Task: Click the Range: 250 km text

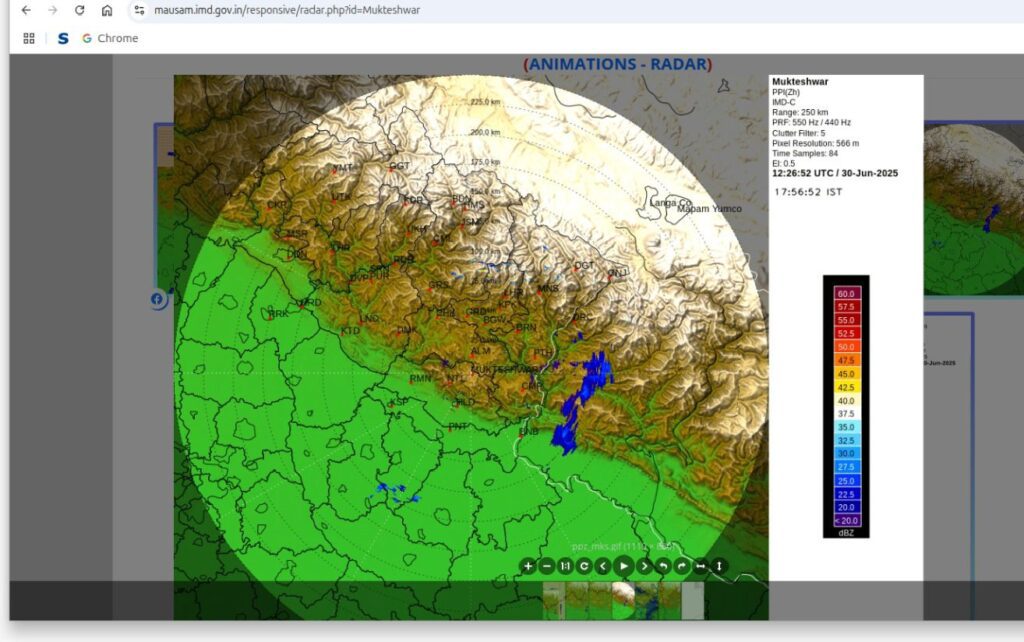Action: tap(800, 112)
